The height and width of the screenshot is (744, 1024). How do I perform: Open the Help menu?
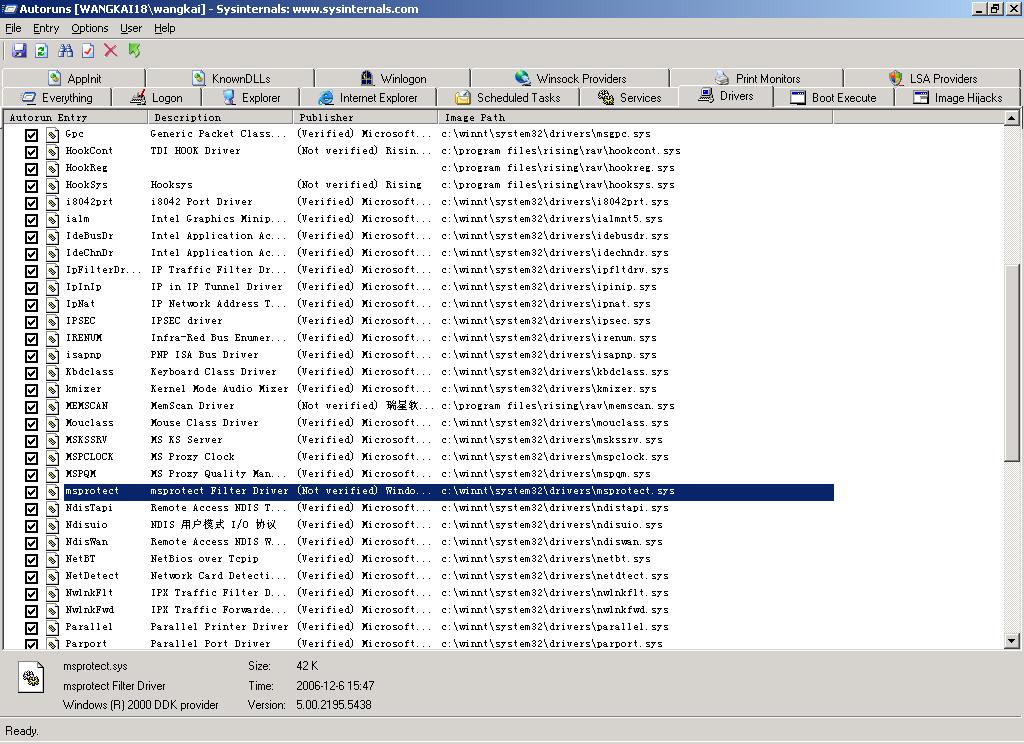(x=165, y=28)
